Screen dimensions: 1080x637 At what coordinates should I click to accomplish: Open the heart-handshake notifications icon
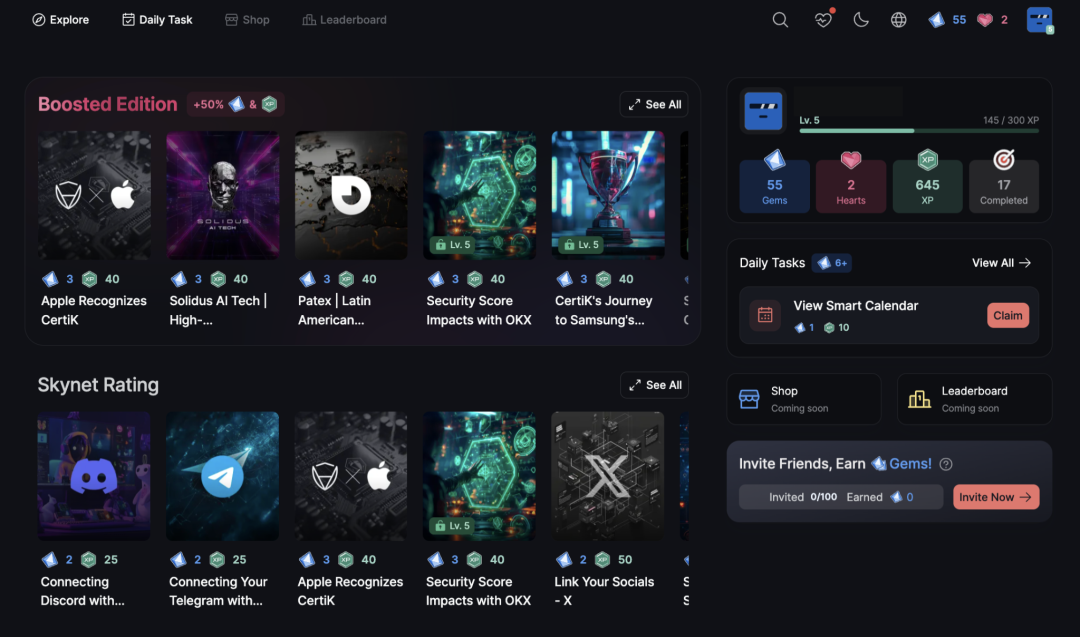coord(823,19)
